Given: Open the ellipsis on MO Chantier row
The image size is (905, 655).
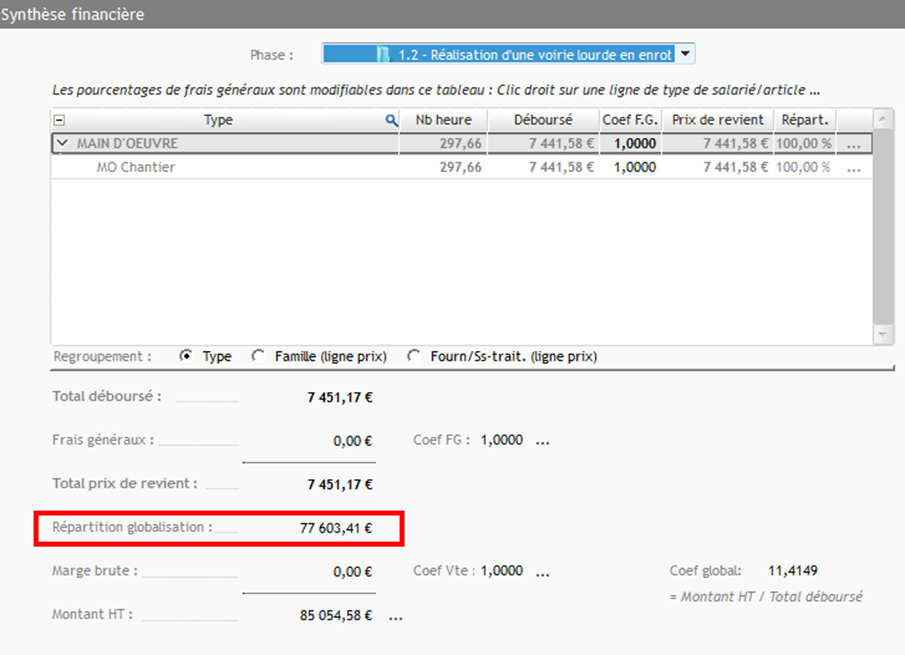Looking at the screenshot, I should pyautogui.click(x=853, y=168).
